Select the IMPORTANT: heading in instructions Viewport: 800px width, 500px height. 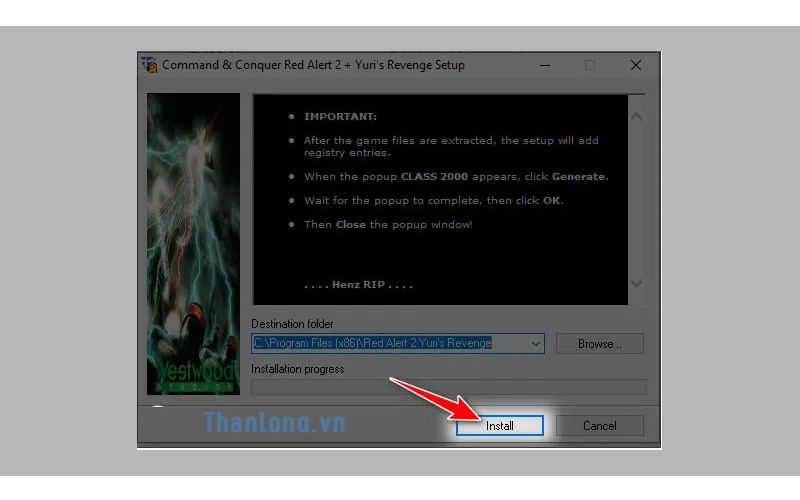pyautogui.click(x=340, y=116)
